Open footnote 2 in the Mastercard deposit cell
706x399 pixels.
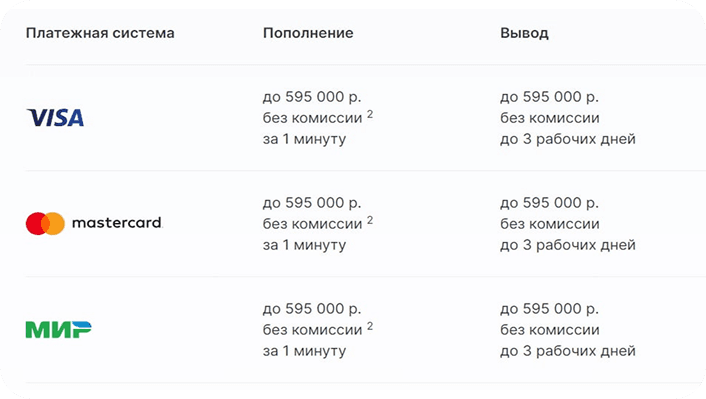tap(370, 220)
